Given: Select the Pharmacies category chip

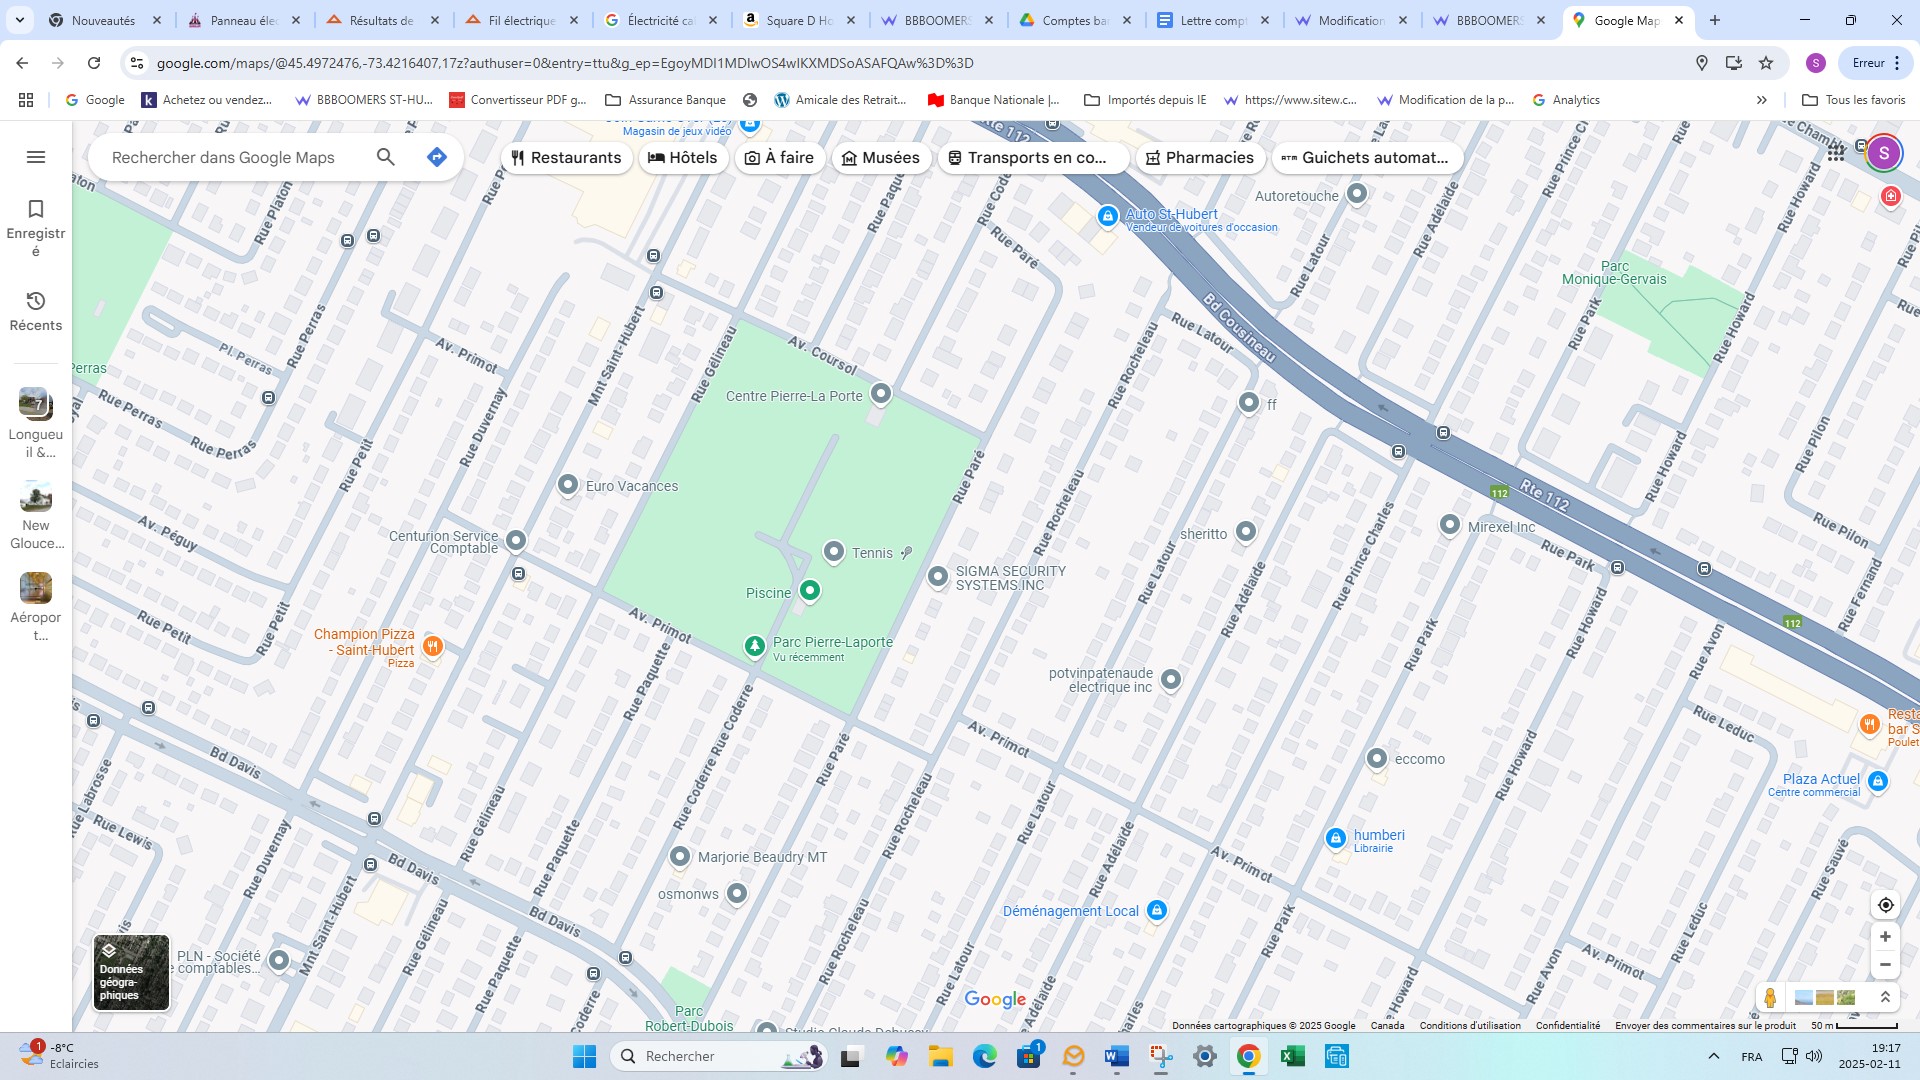Looking at the screenshot, I should click(1200, 158).
